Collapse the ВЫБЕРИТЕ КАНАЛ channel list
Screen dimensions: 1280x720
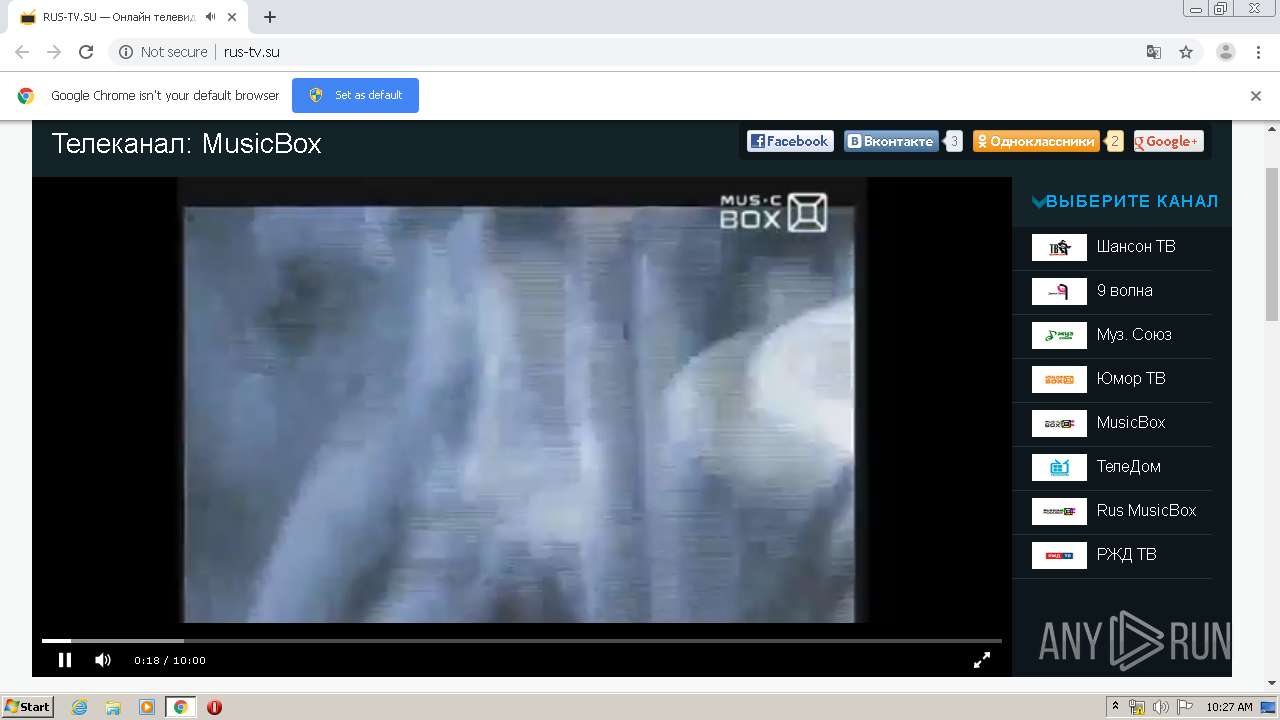click(1125, 201)
